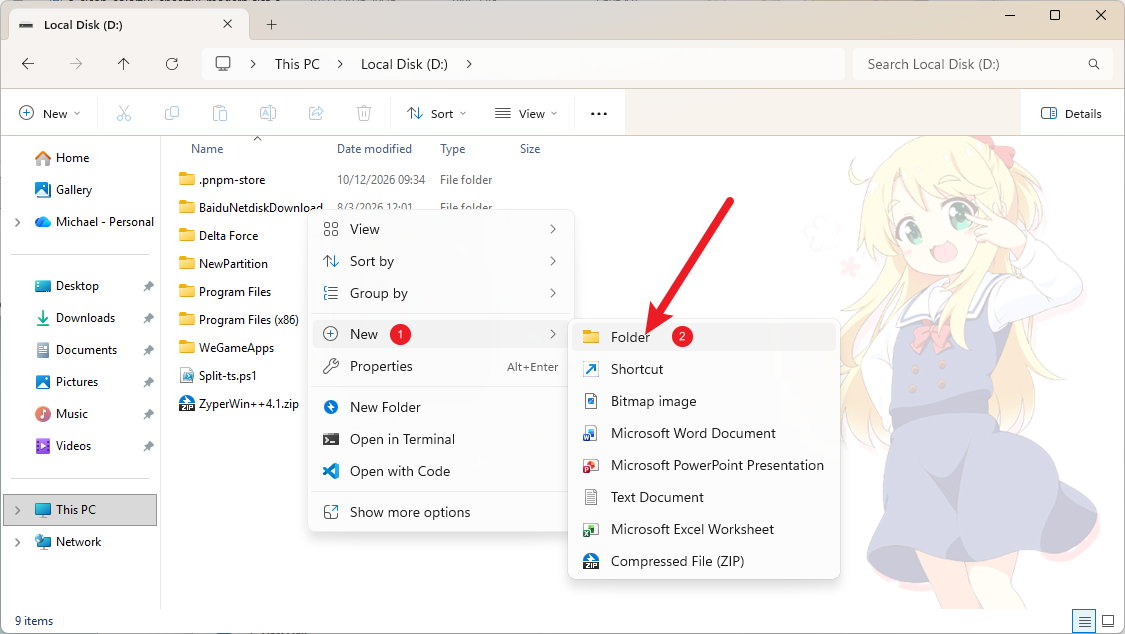Open Pictures in quick access
This screenshot has height=634, width=1125.
coord(80,382)
